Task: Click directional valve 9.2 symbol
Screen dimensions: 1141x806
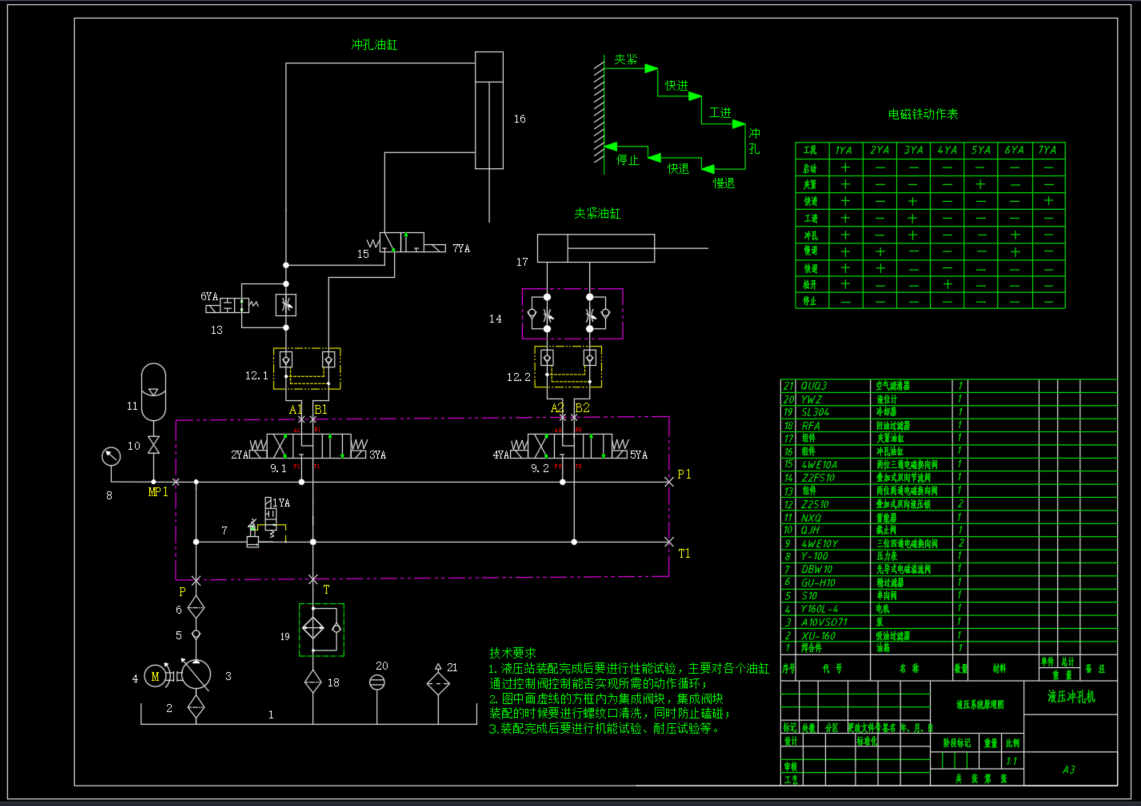Action: [569, 445]
